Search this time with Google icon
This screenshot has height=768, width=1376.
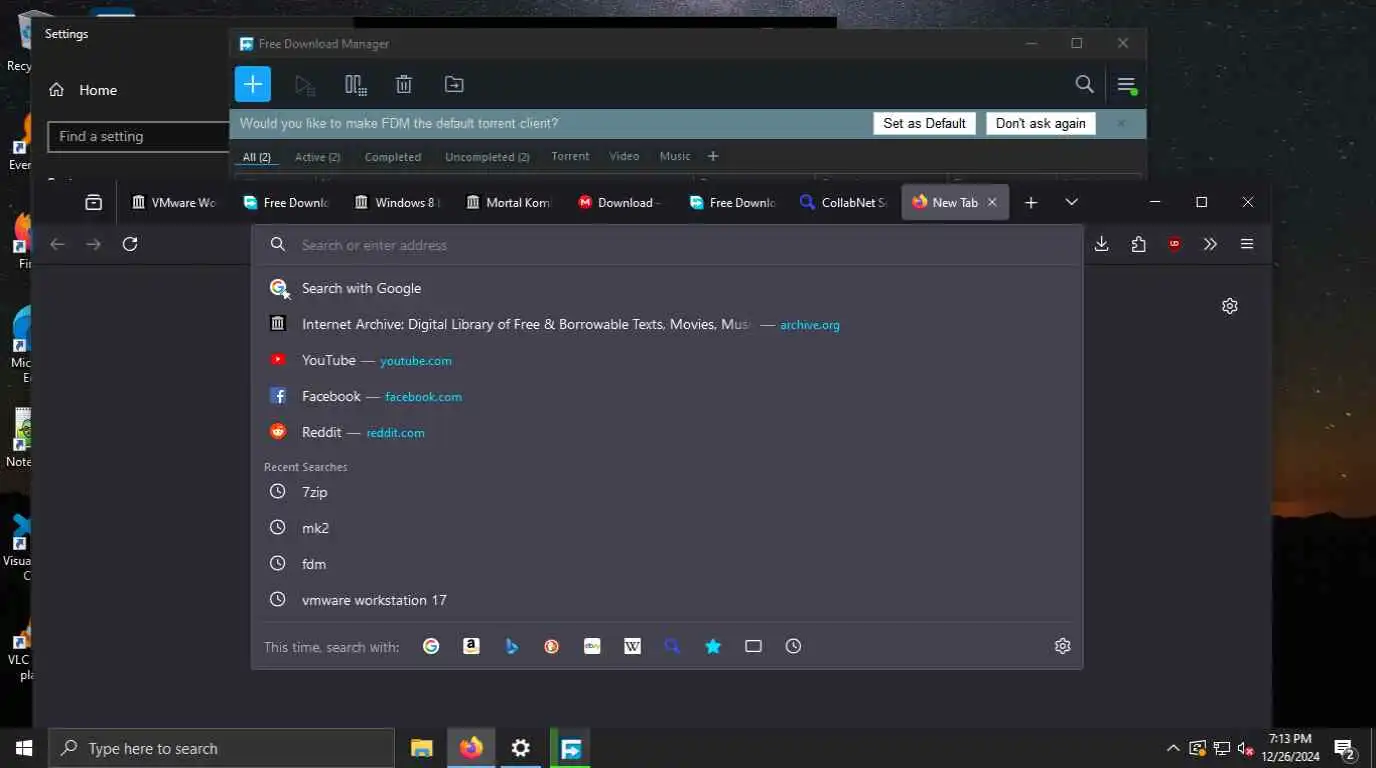click(431, 646)
